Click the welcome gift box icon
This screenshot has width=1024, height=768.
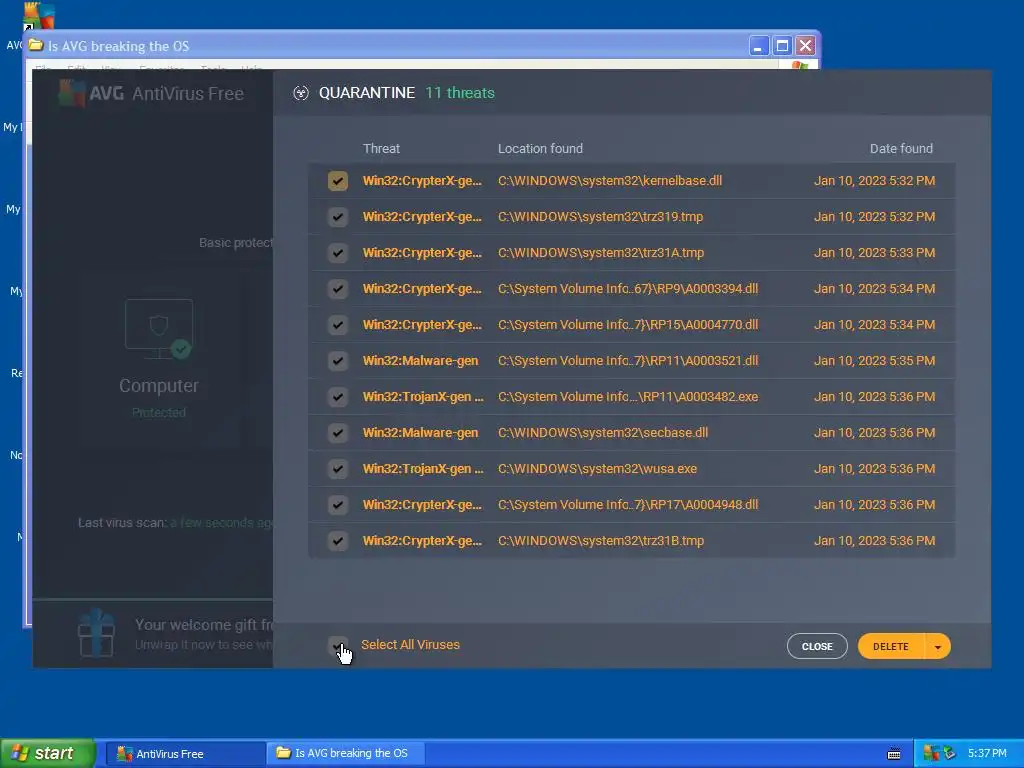pos(96,632)
